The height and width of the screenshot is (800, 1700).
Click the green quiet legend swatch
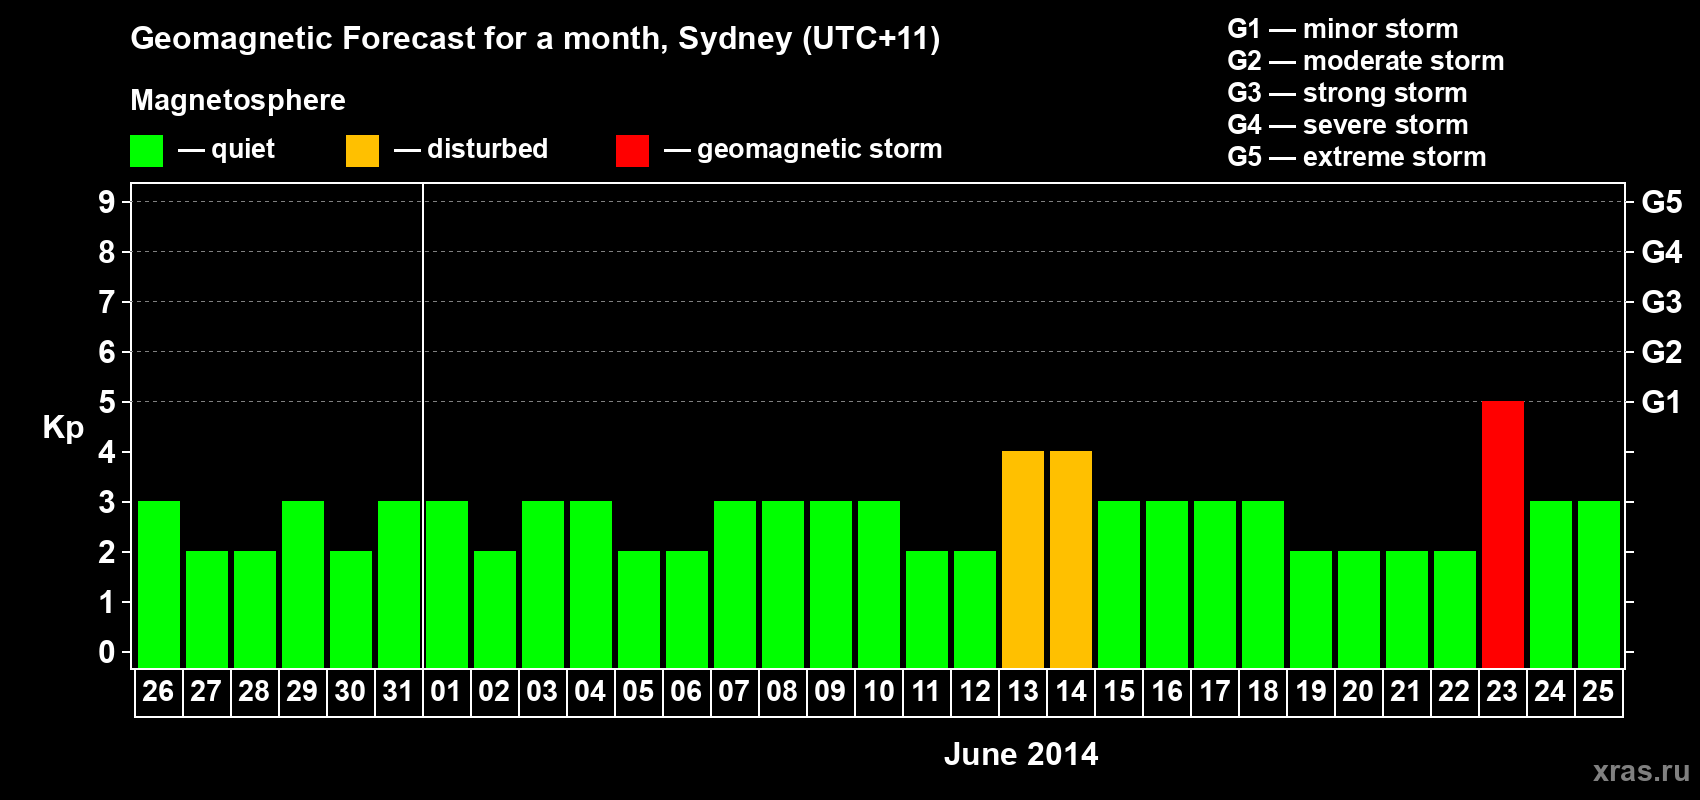[147, 151]
